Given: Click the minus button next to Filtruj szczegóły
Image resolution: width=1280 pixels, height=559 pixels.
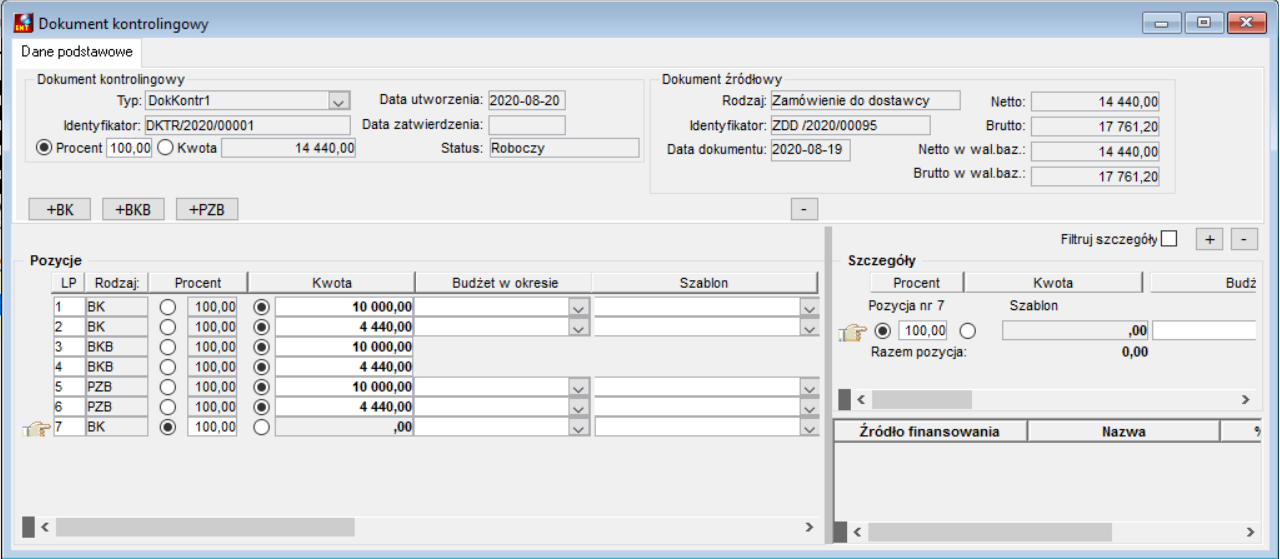Looking at the screenshot, I should [x=1244, y=239].
